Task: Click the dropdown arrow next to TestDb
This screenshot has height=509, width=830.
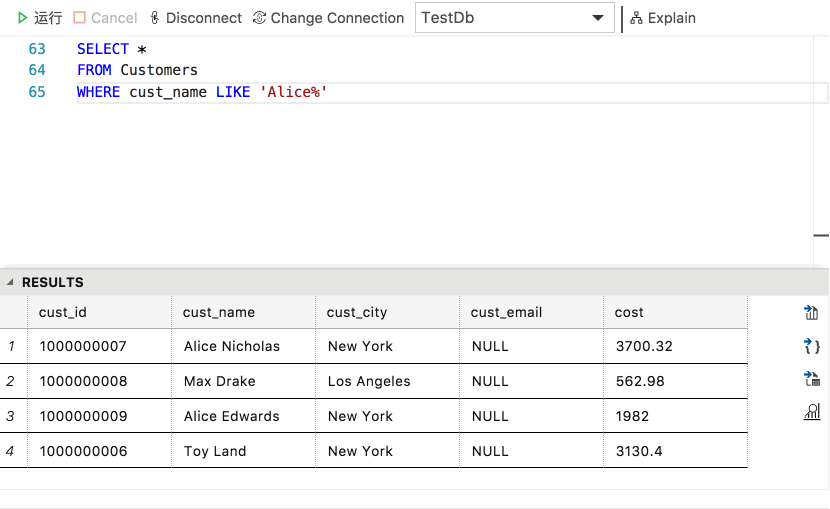Action: point(598,18)
